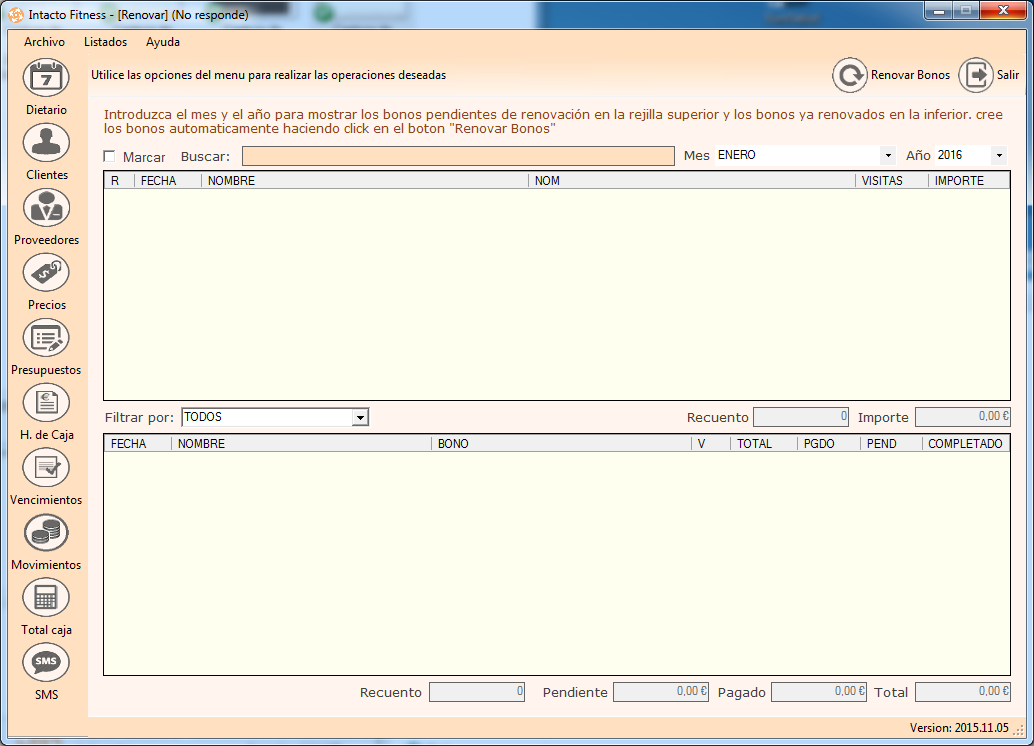Open the SMS messaging icon

tap(46, 662)
